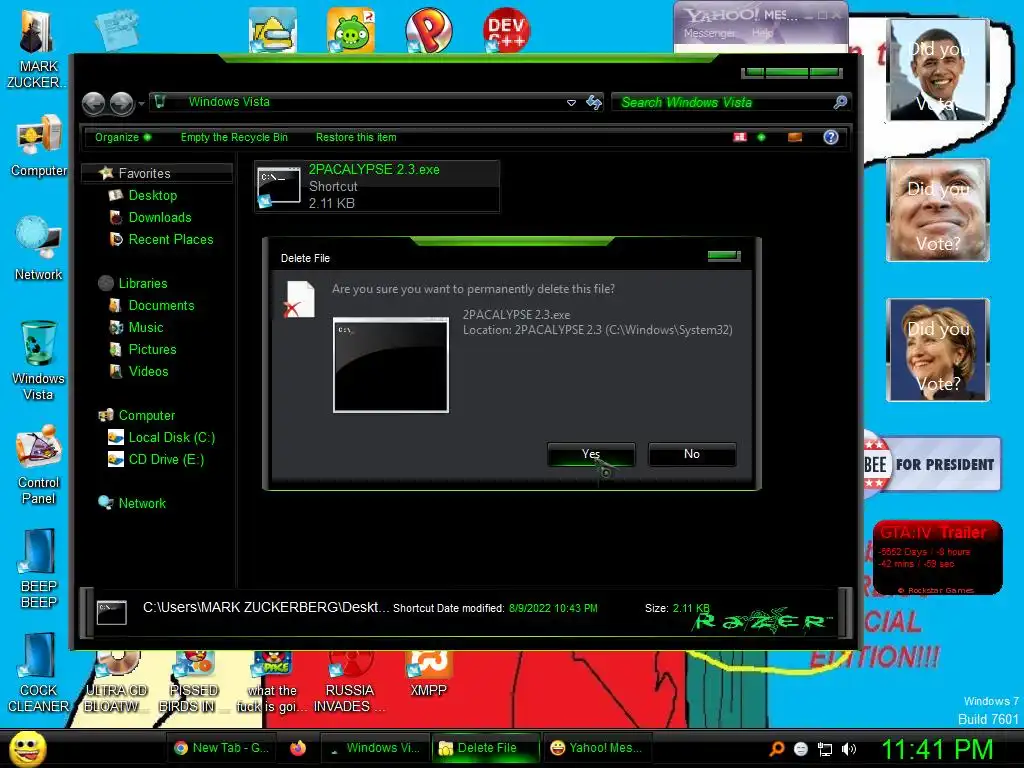
Task: Switch to New Tab Chrome taskbar button
Action: point(221,748)
